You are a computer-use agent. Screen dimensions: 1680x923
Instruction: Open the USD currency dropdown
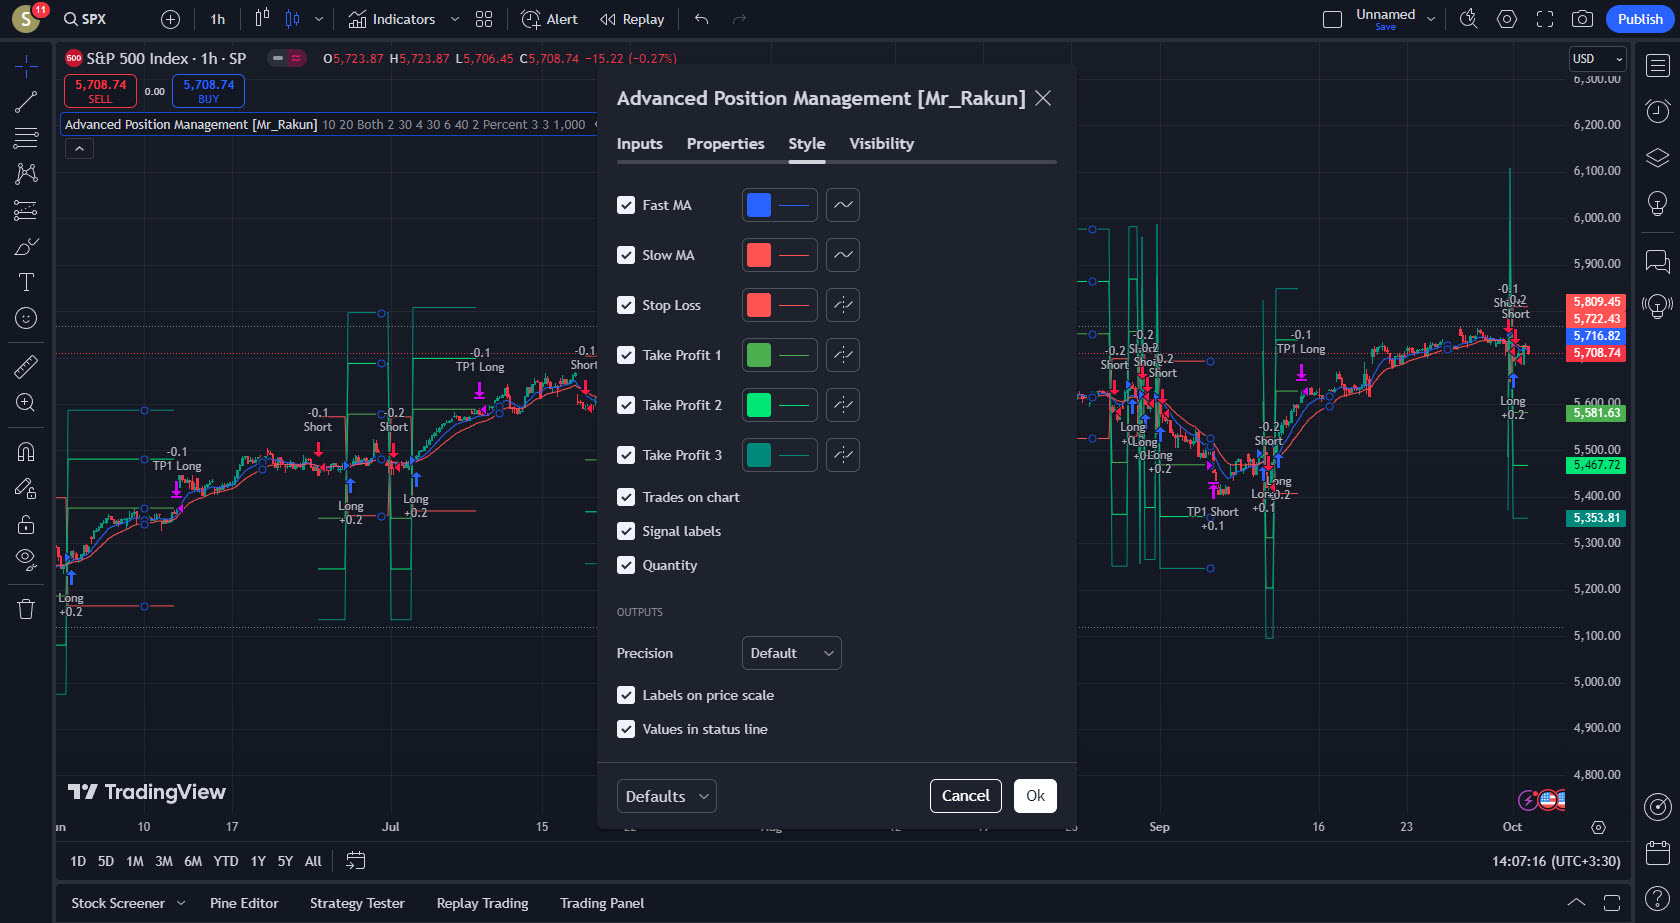1597,59
